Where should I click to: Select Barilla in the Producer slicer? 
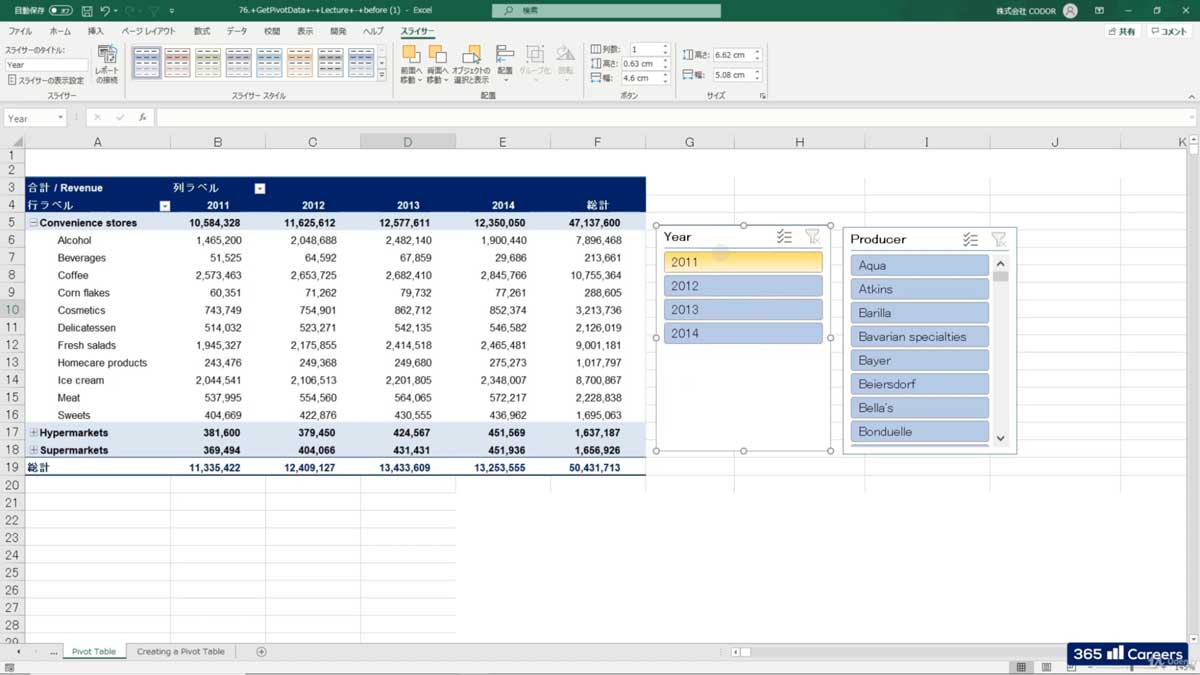(x=918, y=312)
